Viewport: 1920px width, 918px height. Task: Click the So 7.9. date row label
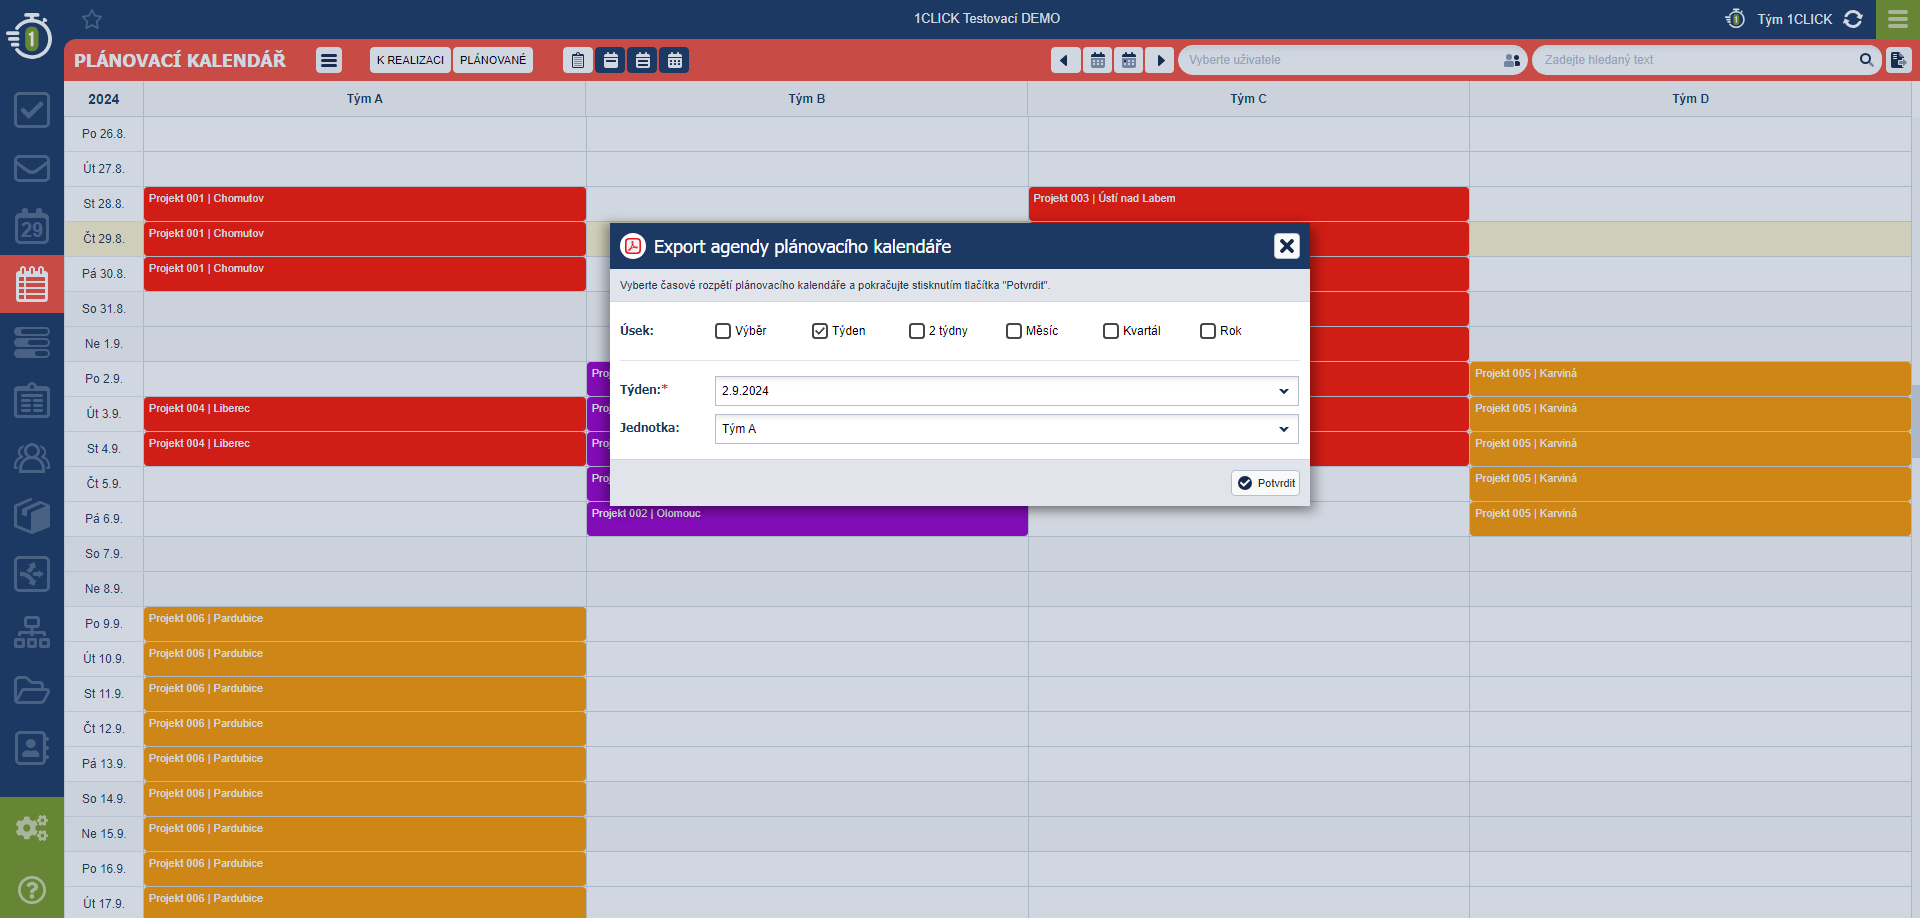click(x=104, y=554)
